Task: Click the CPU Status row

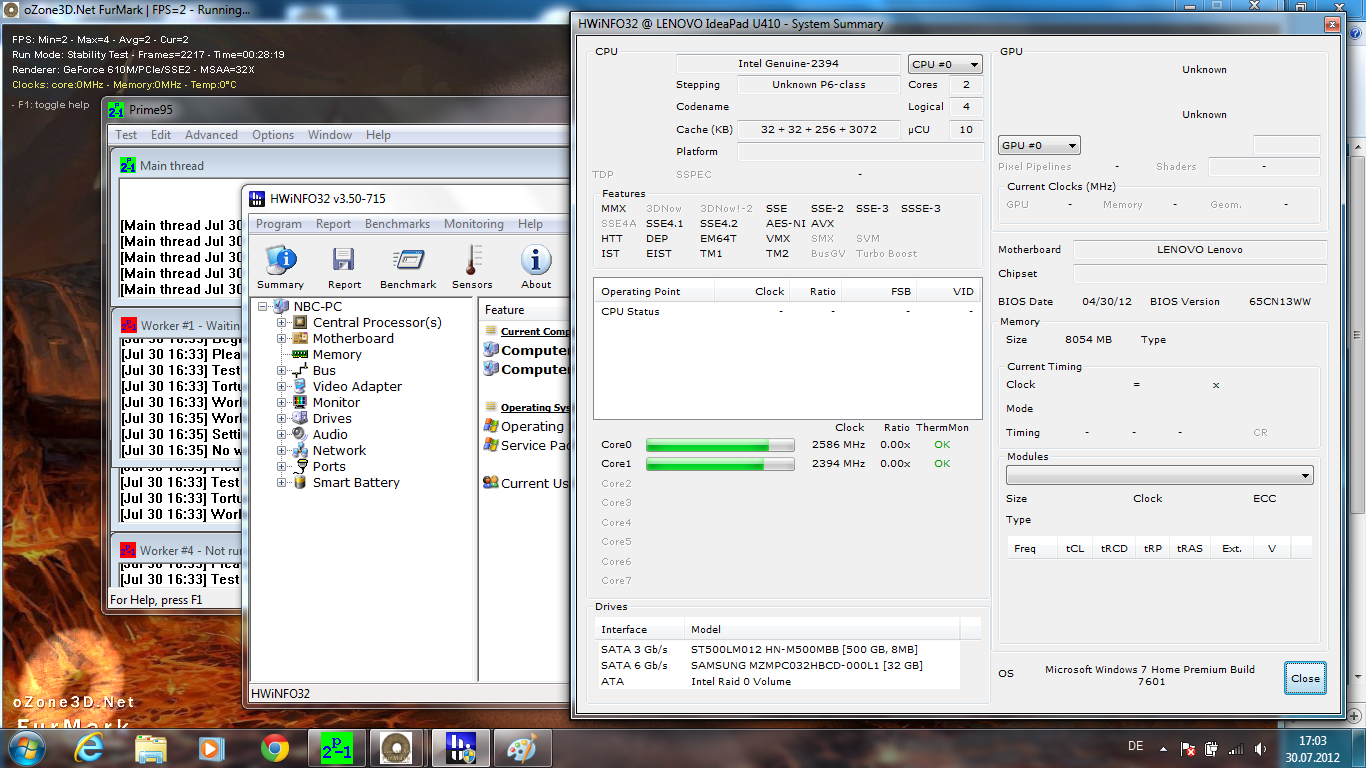Action: click(787, 311)
